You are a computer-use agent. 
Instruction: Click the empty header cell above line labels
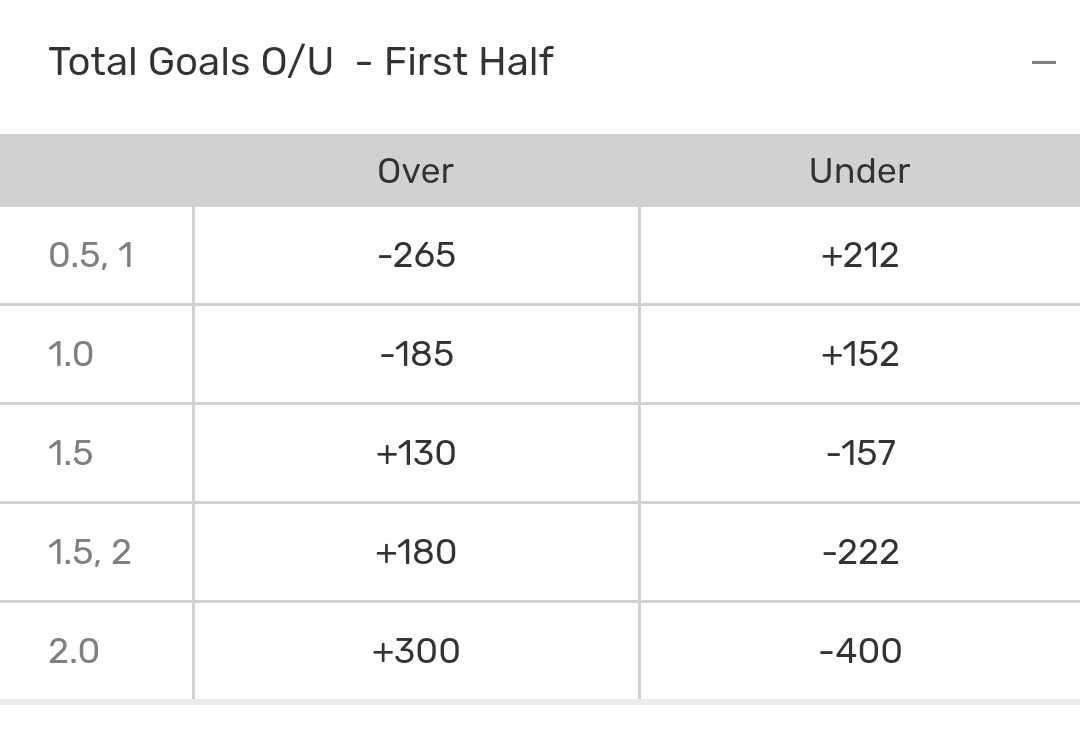pos(96,171)
